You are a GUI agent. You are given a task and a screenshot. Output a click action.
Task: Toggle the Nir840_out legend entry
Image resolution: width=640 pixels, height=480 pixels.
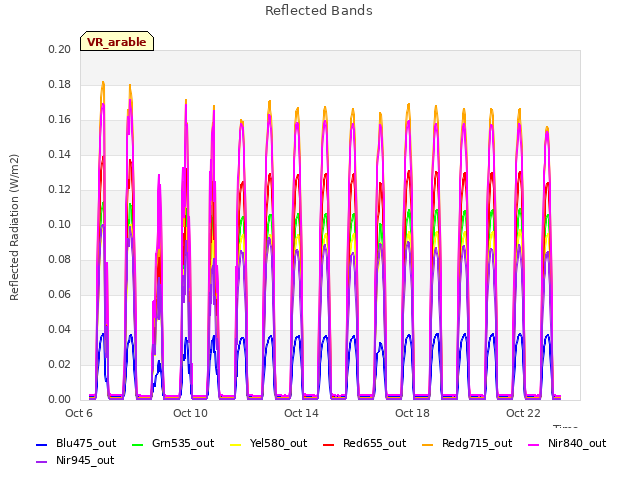click(567, 443)
